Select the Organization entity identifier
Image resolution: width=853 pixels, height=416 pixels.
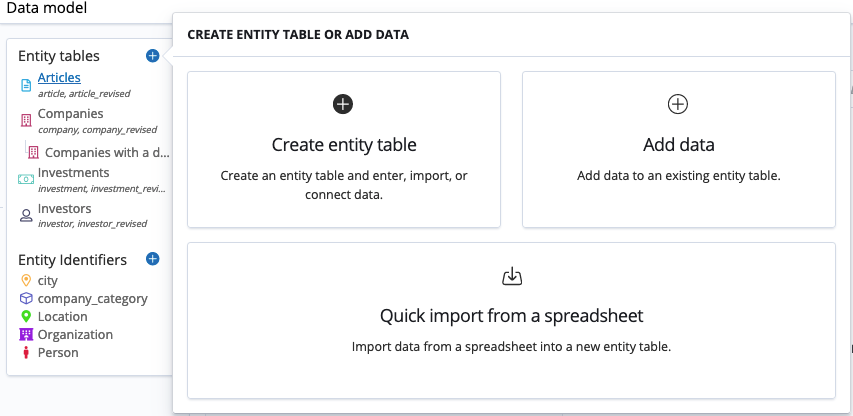click(x=75, y=334)
